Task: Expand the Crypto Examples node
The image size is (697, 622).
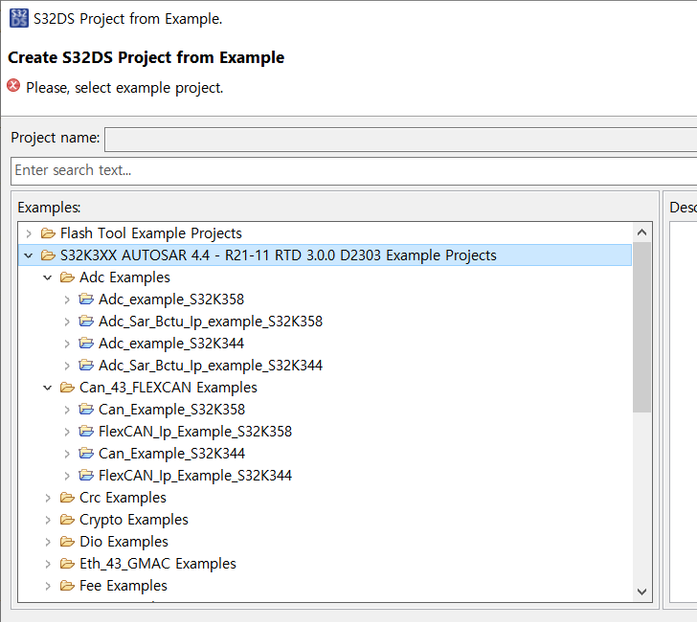Action: pyautogui.click(x=48, y=520)
